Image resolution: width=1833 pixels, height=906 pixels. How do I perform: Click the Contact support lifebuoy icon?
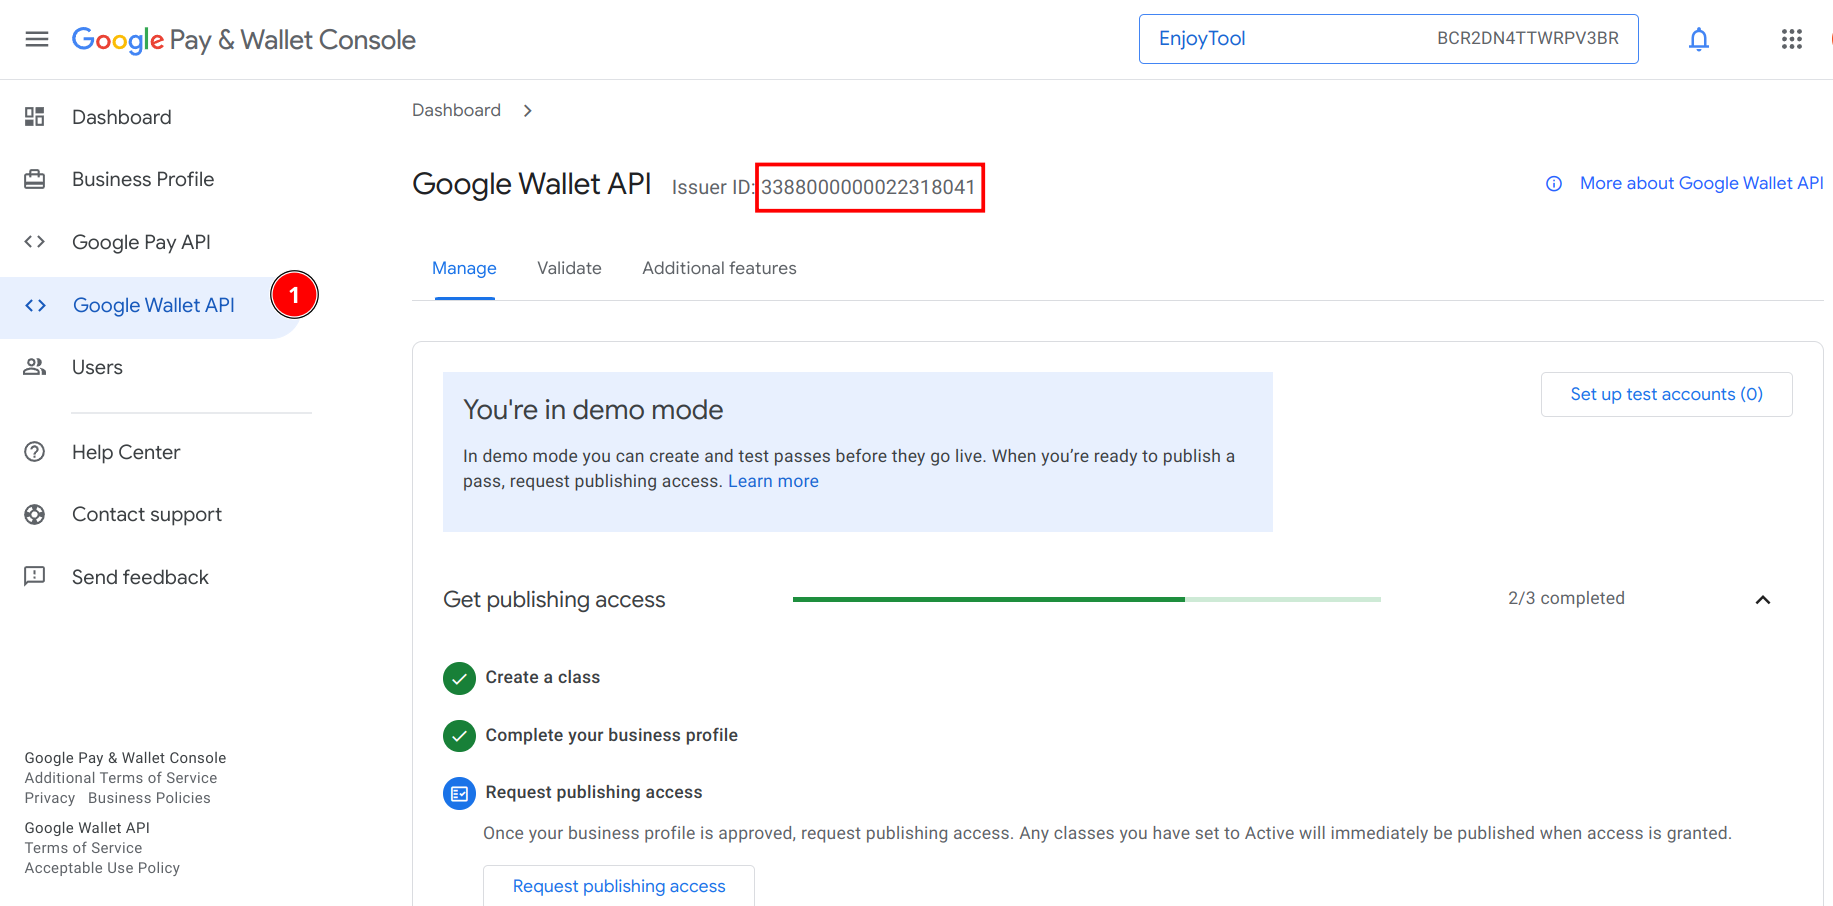35,514
